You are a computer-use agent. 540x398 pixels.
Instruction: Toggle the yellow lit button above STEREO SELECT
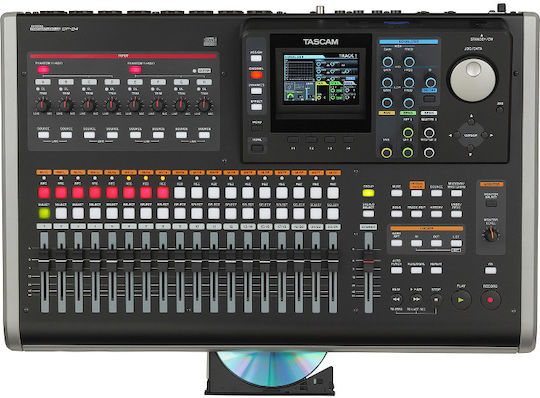pyautogui.click(x=368, y=193)
